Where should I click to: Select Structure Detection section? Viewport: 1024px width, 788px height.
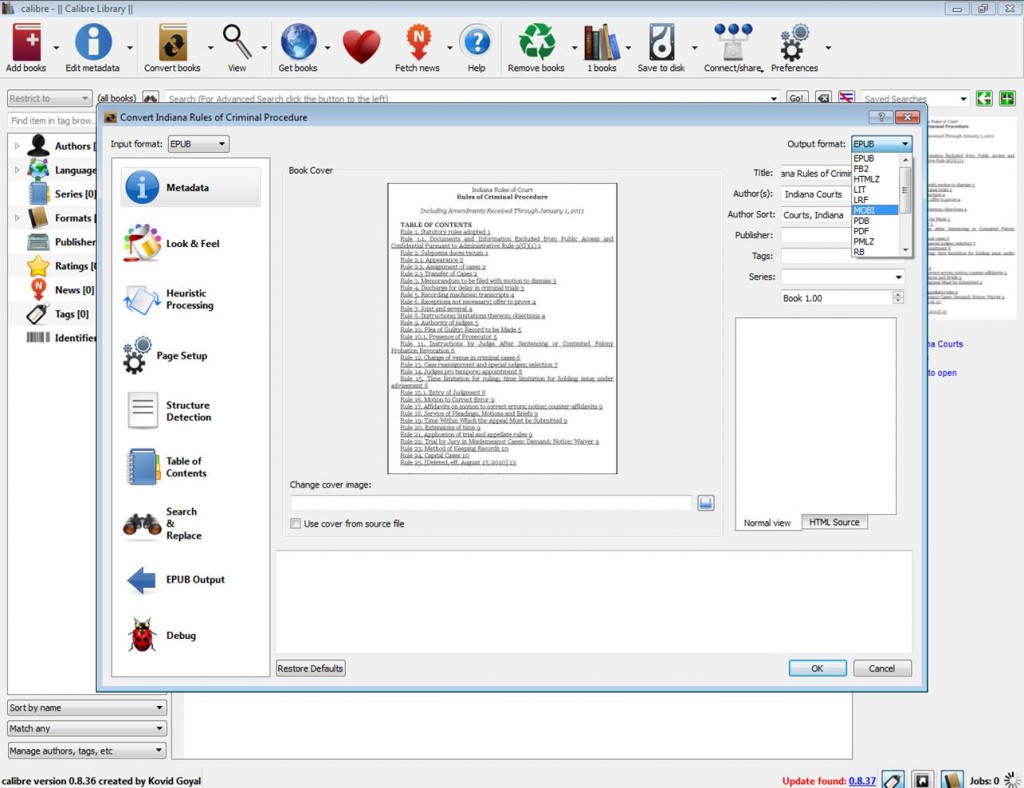(x=191, y=411)
